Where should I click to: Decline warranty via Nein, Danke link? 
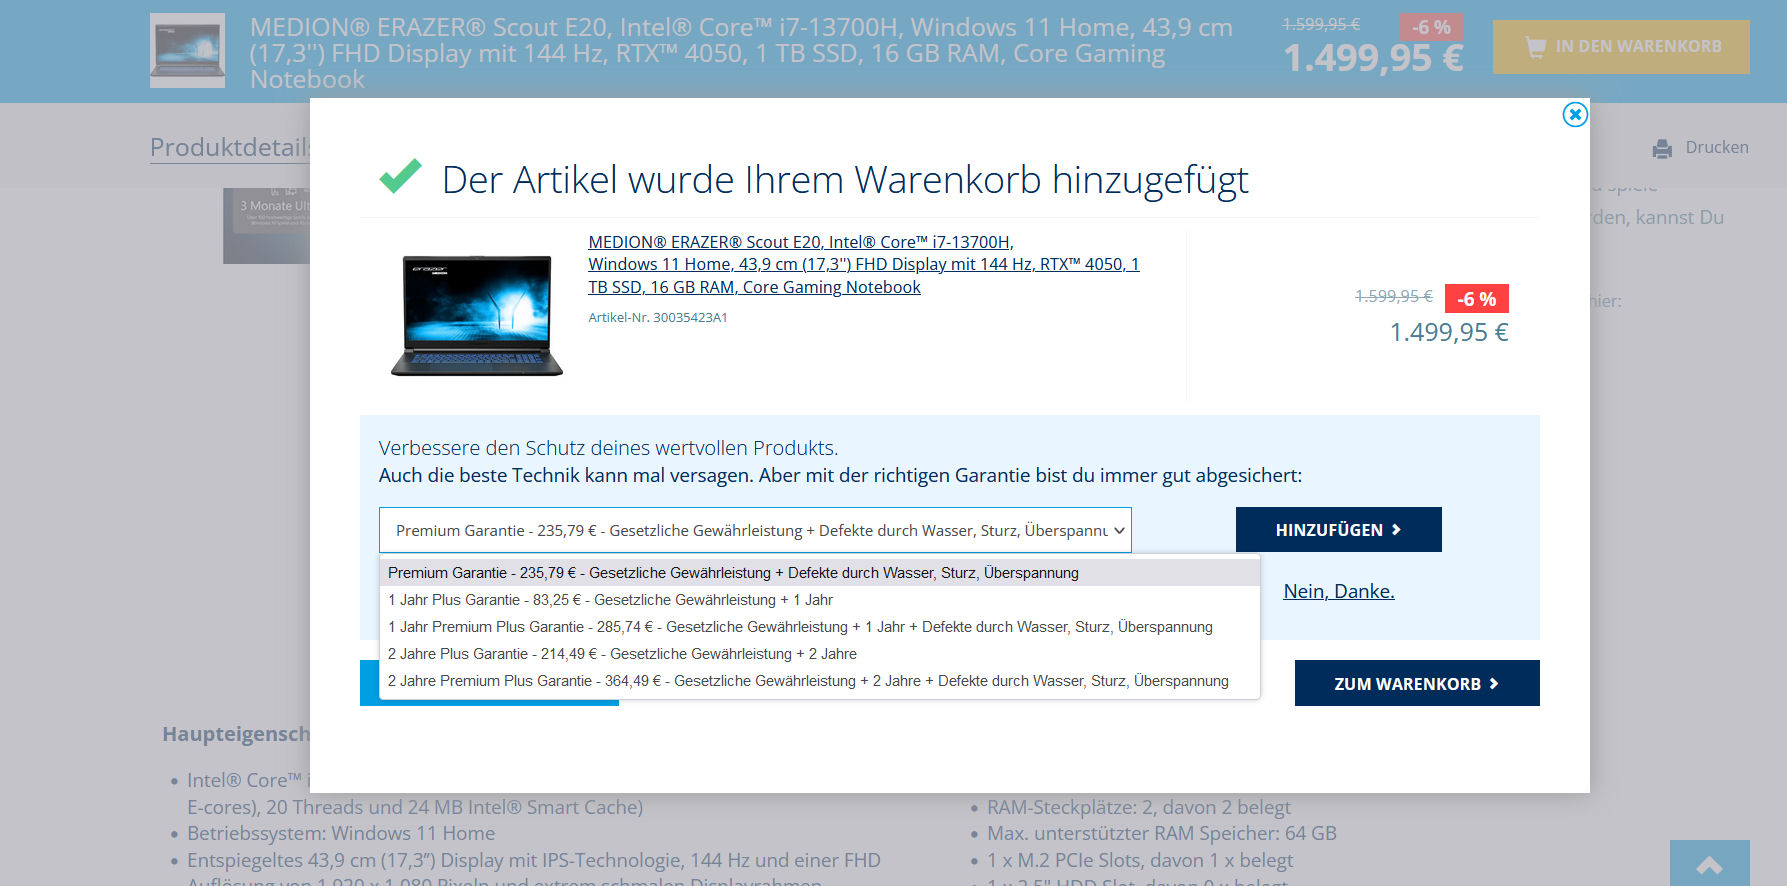(1339, 591)
